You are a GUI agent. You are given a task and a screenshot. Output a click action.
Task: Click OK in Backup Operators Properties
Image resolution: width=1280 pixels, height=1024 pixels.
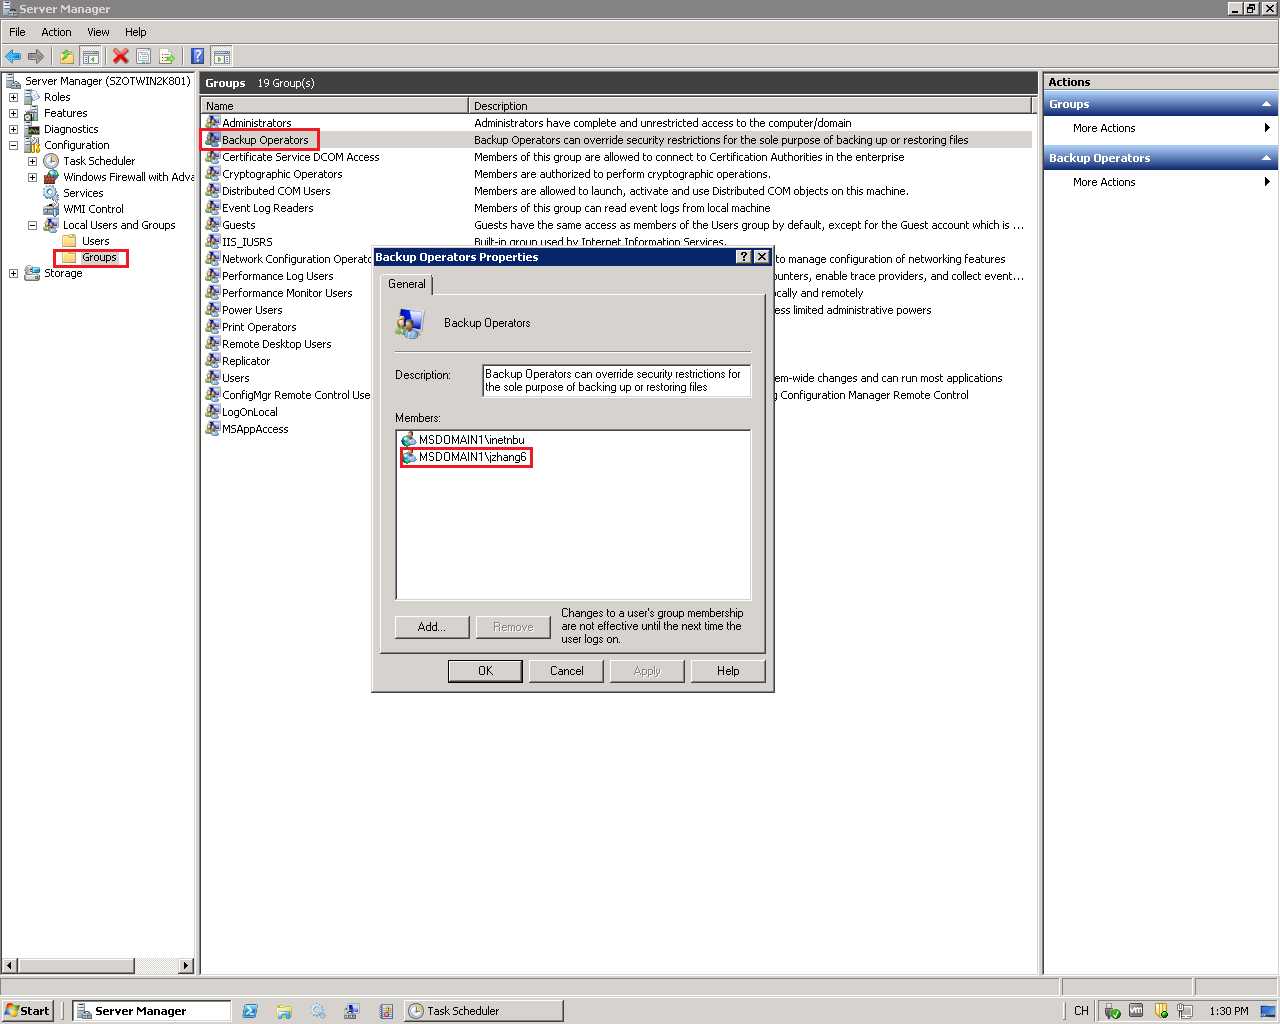[485, 671]
